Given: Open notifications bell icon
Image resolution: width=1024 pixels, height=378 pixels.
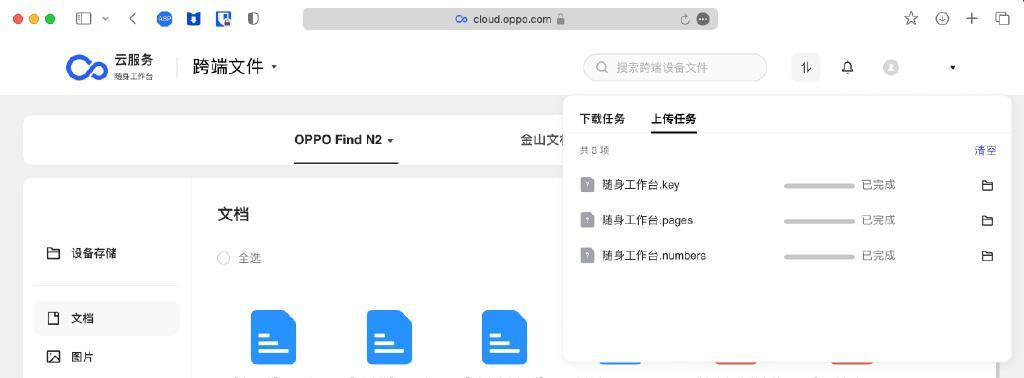Looking at the screenshot, I should (847, 67).
